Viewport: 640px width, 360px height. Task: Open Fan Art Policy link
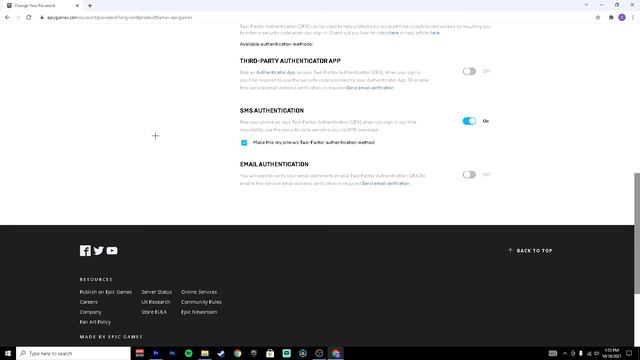click(x=95, y=322)
